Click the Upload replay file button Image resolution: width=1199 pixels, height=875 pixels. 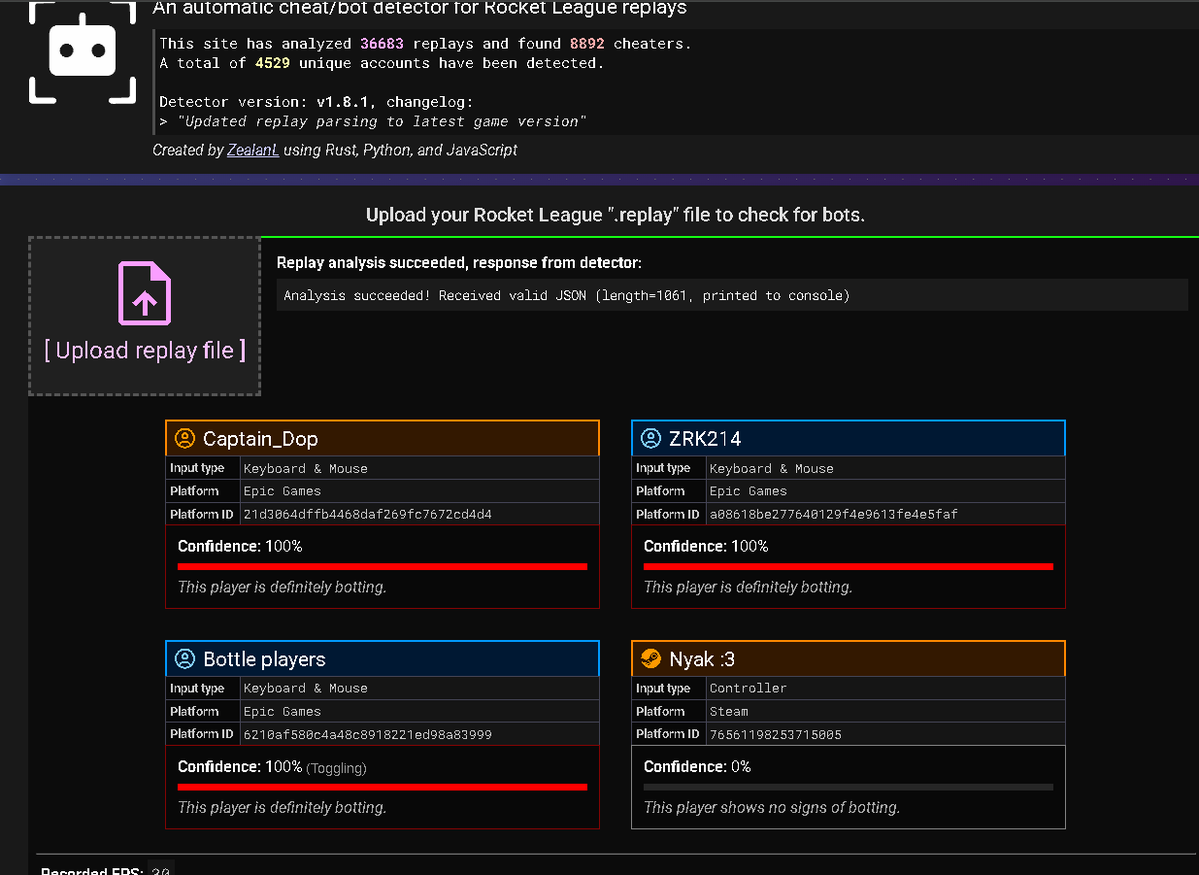pos(145,316)
